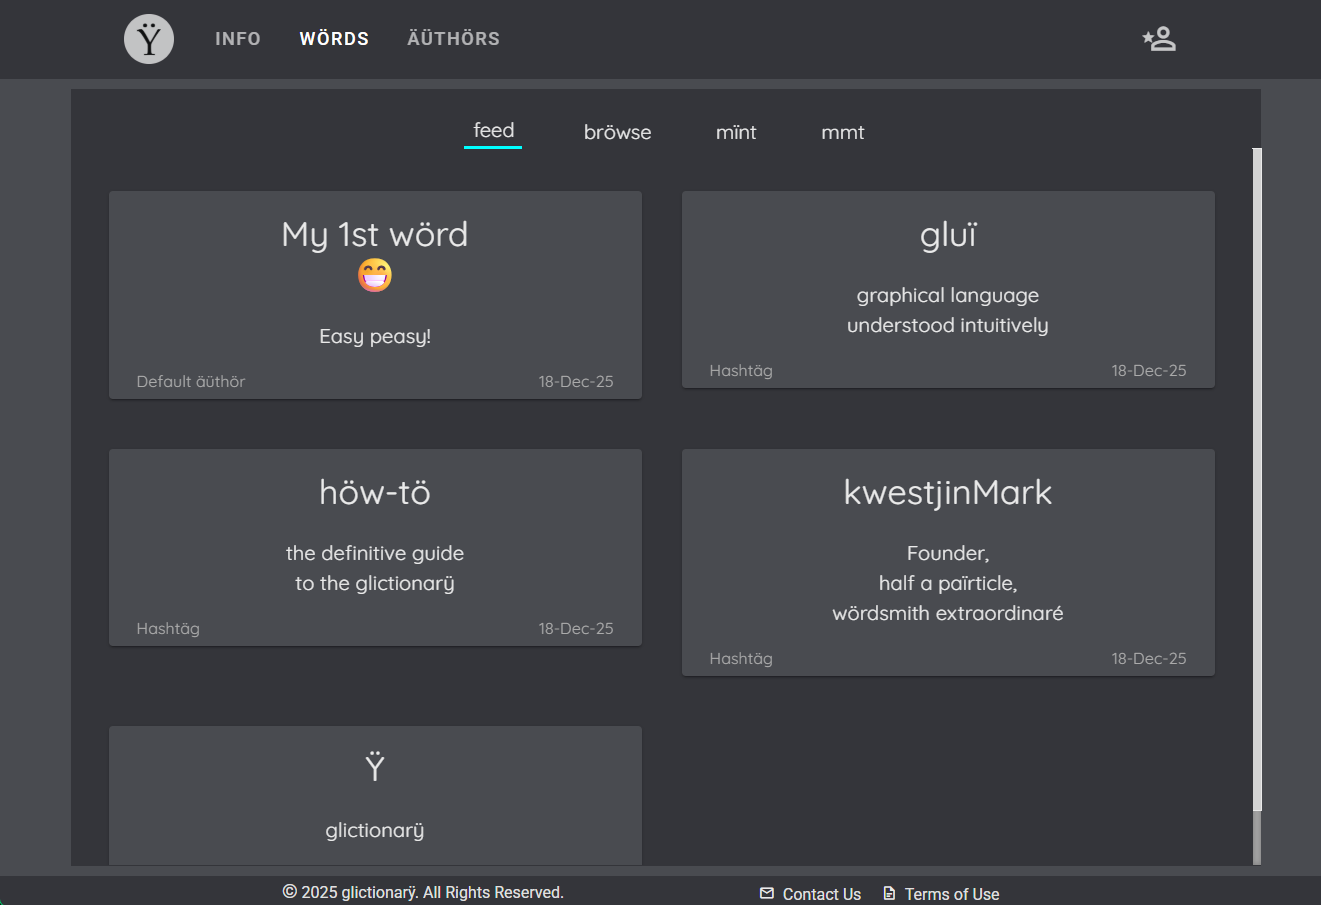Click the Ÿ glictionarÿ logo icon

point(148,39)
